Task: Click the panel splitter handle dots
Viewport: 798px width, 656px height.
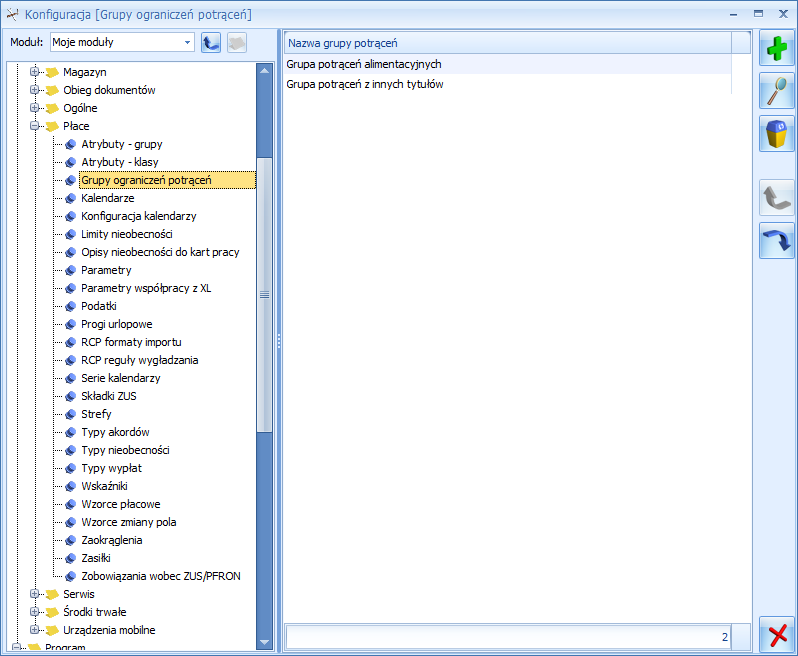Action: pyautogui.click(x=279, y=341)
